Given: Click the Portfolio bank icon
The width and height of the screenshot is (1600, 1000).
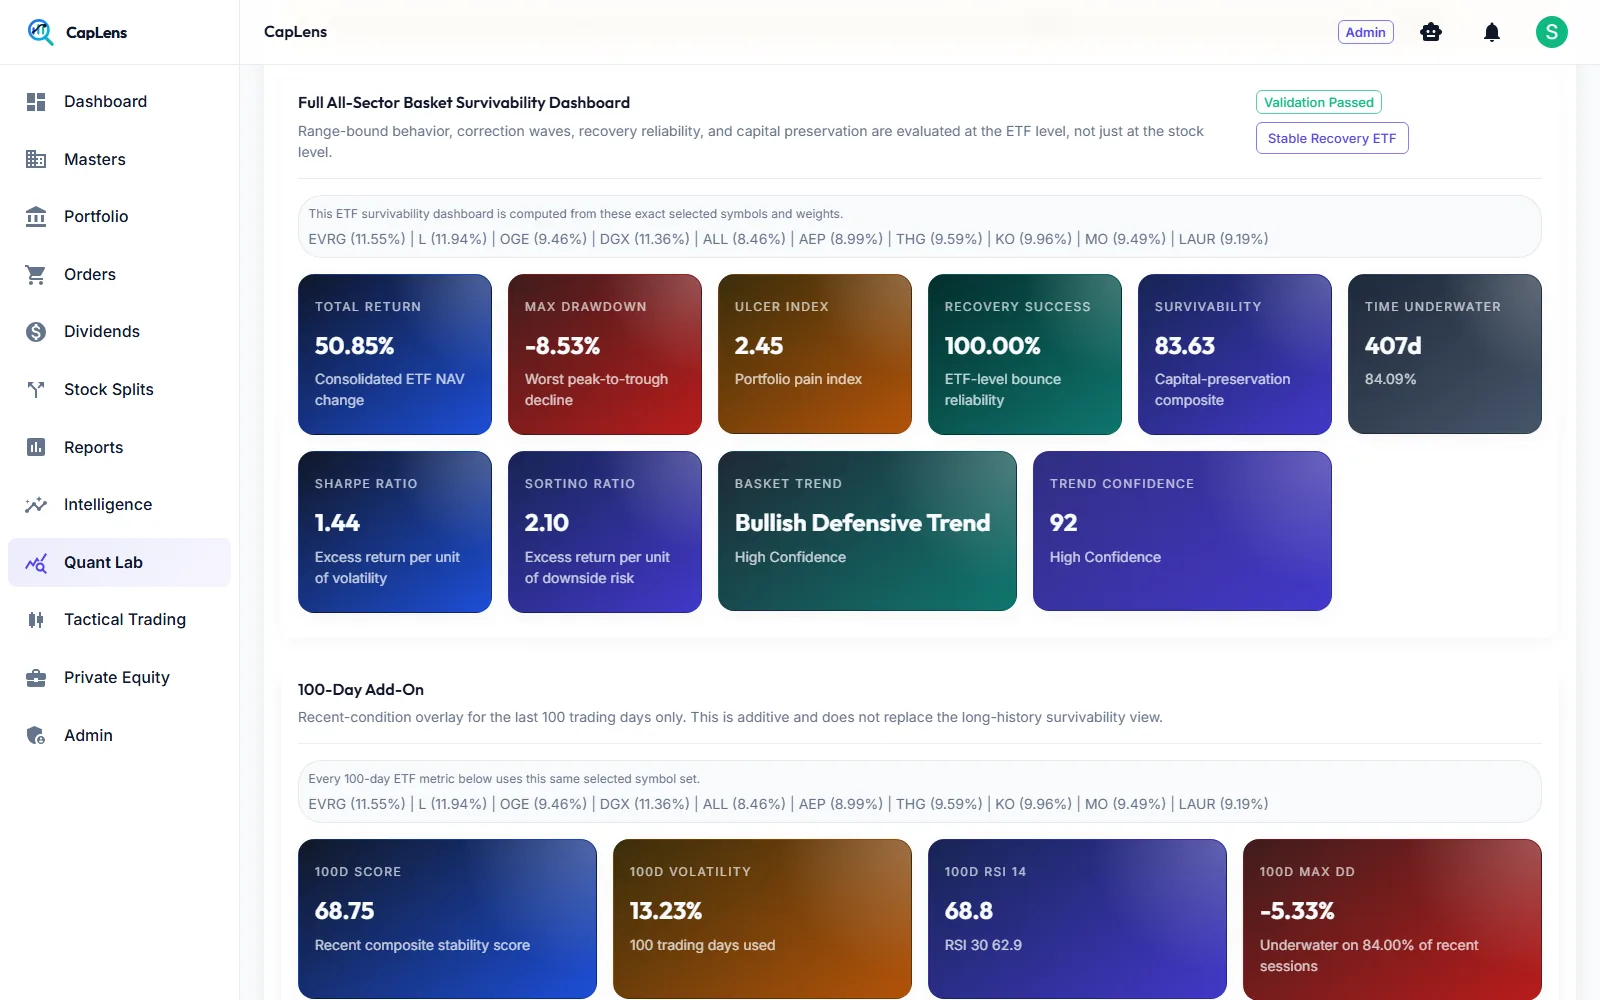Looking at the screenshot, I should 36,217.
